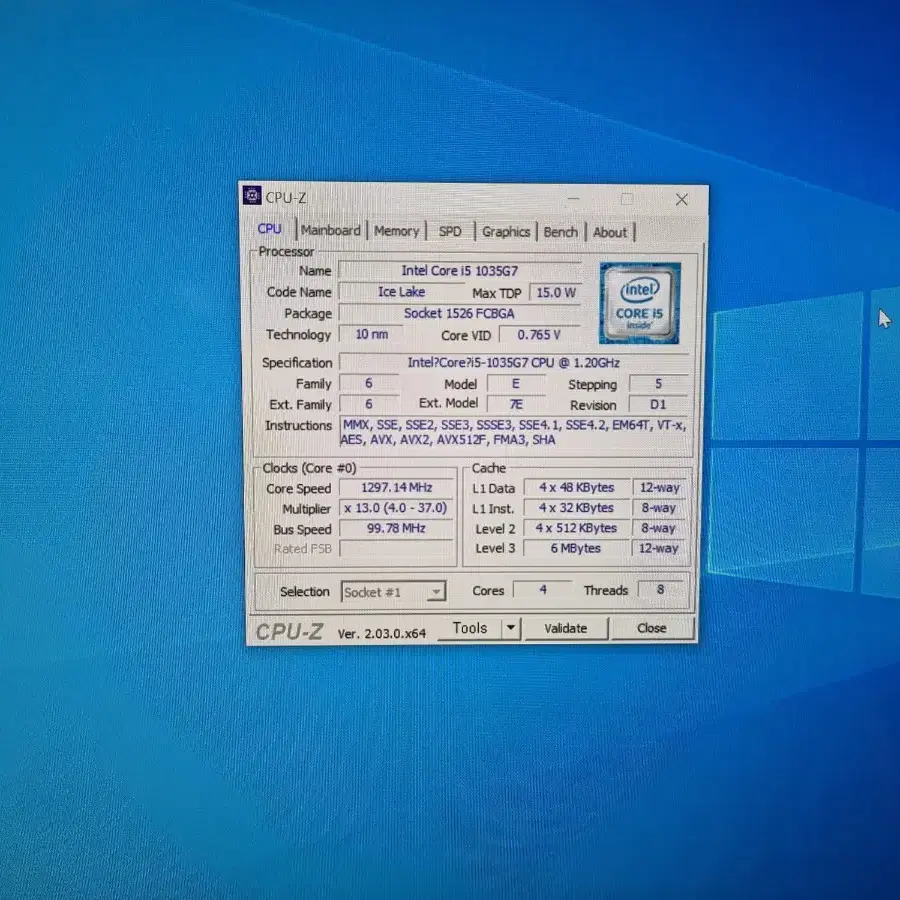Click the Level 3 12-way associativity
900x900 pixels.
tap(660, 548)
